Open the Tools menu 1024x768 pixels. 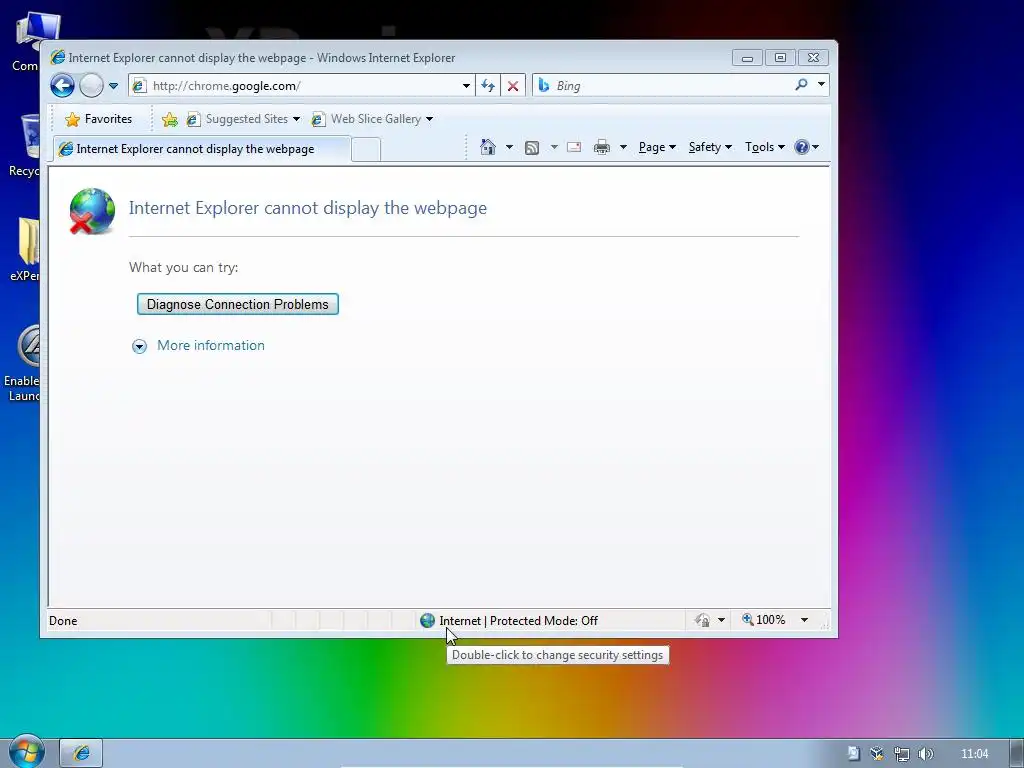pos(765,147)
